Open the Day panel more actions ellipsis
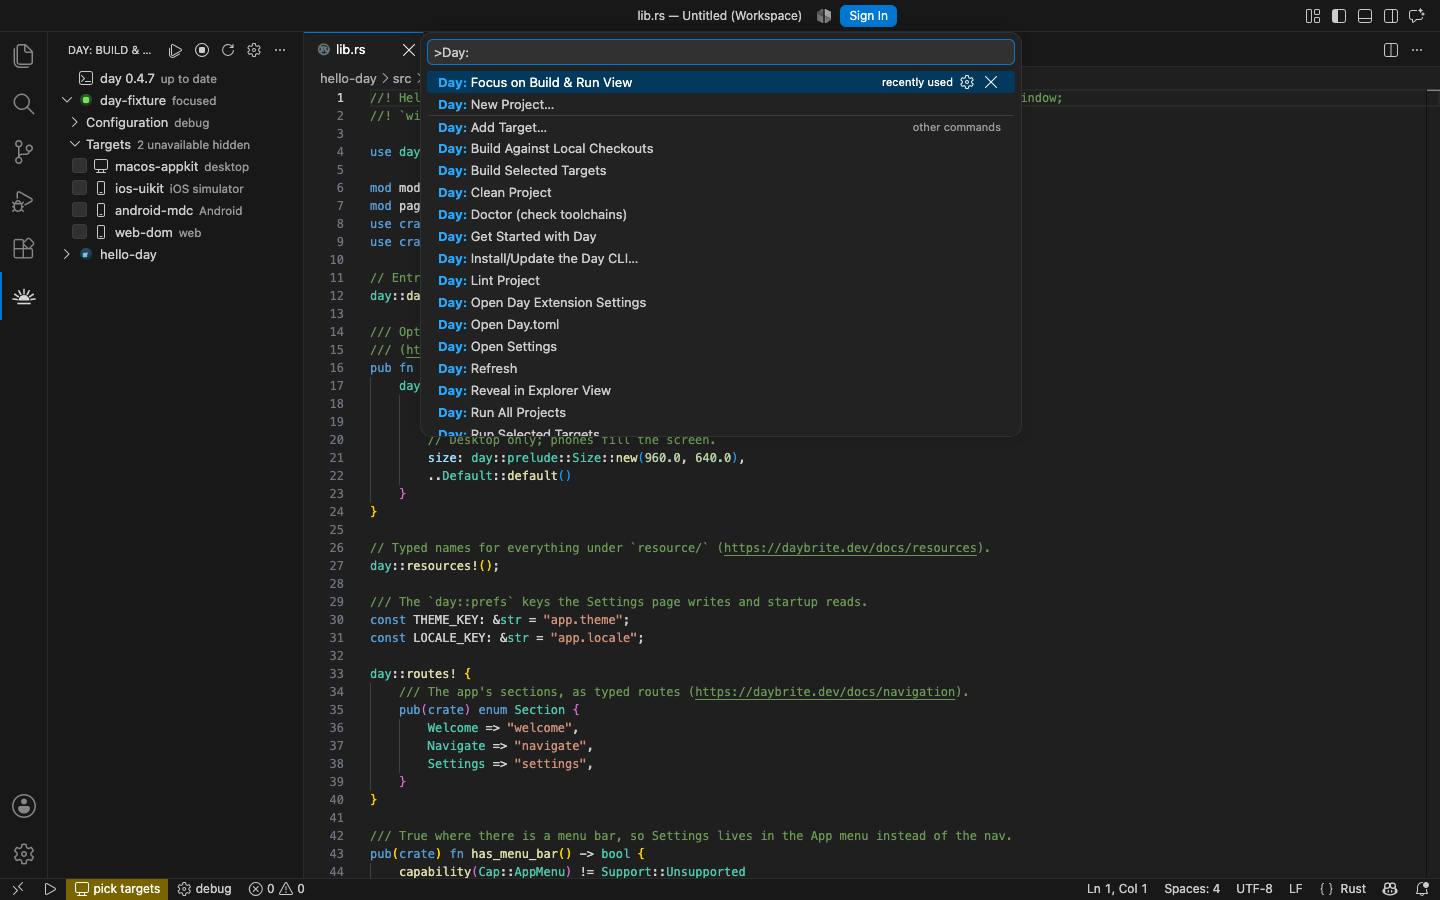This screenshot has width=1440, height=900. [280, 50]
